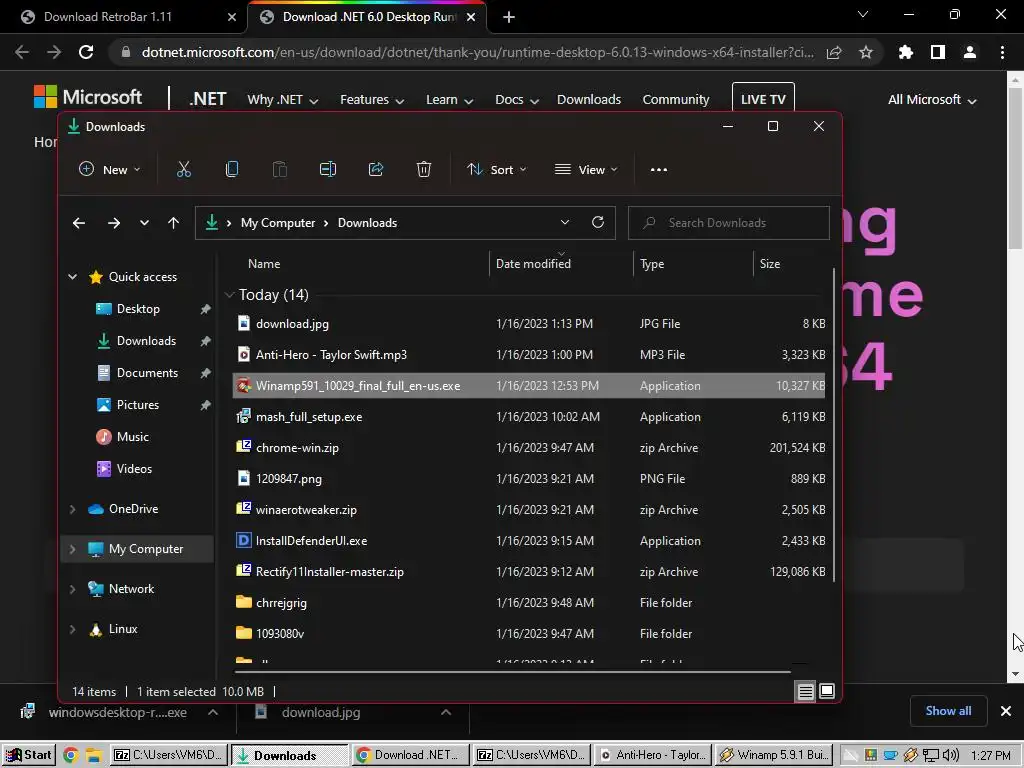1024x768 pixels.
Task: Open options for windowsdesktop-r...exe download
Action: coord(213,712)
